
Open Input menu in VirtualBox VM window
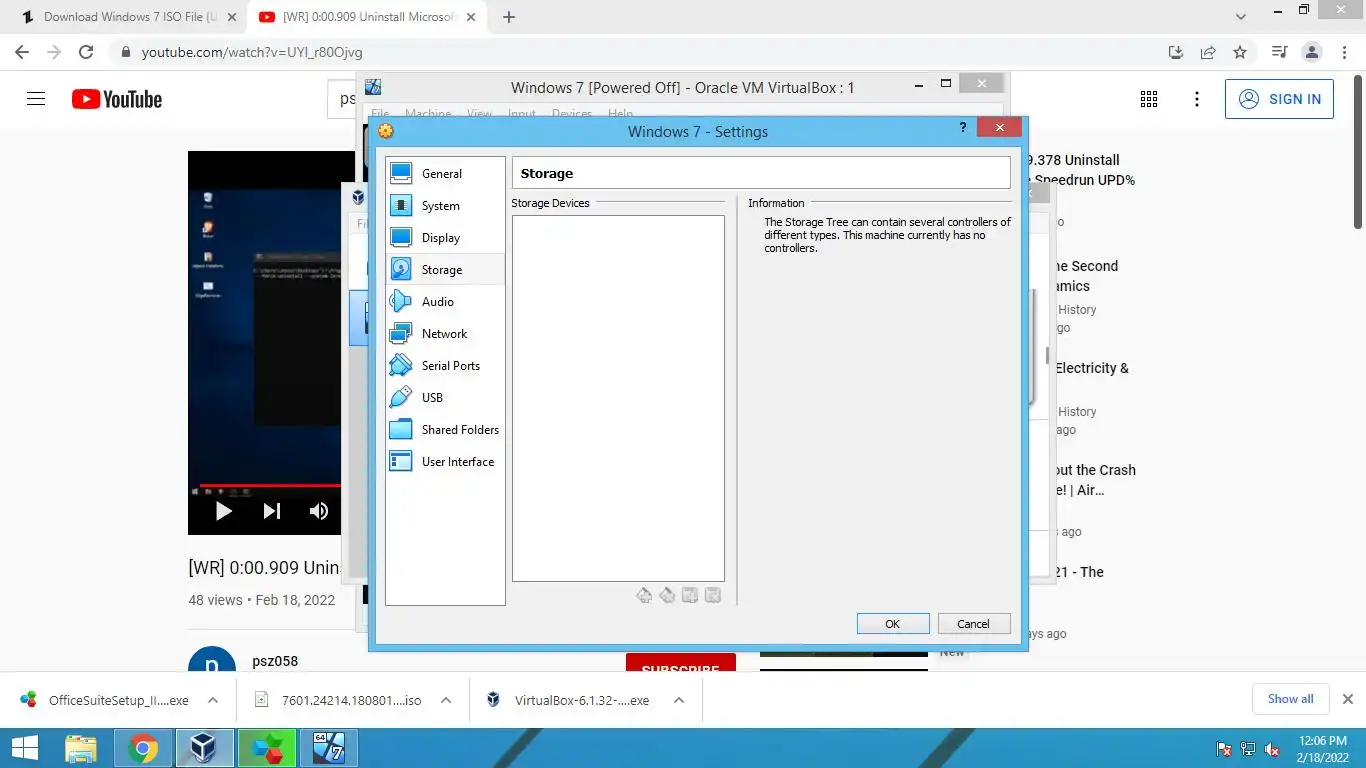pos(522,114)
